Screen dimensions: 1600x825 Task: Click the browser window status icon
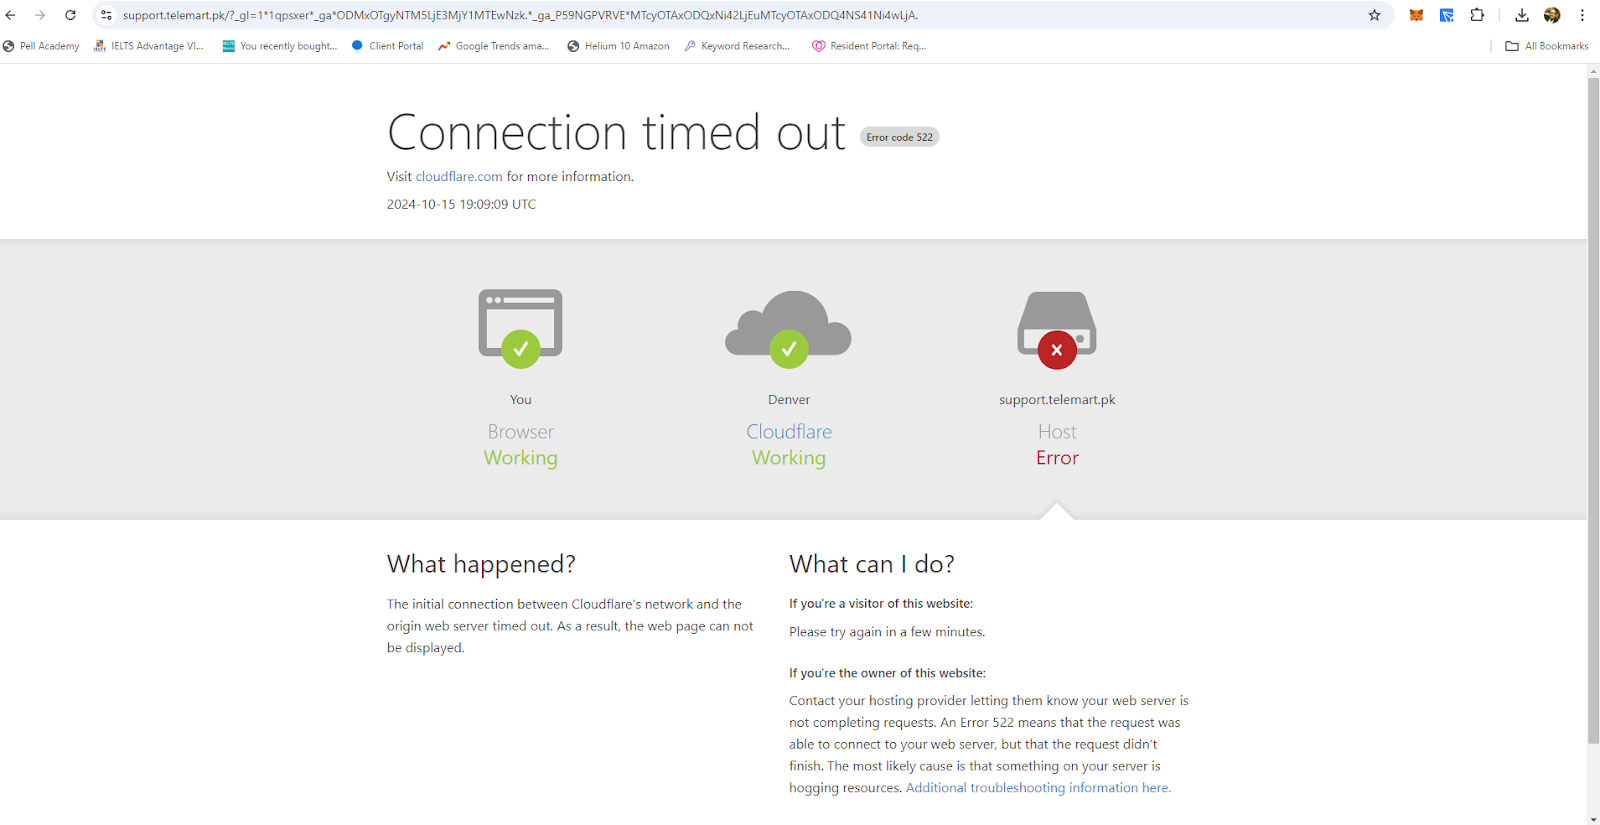click(x=520, y=329)
